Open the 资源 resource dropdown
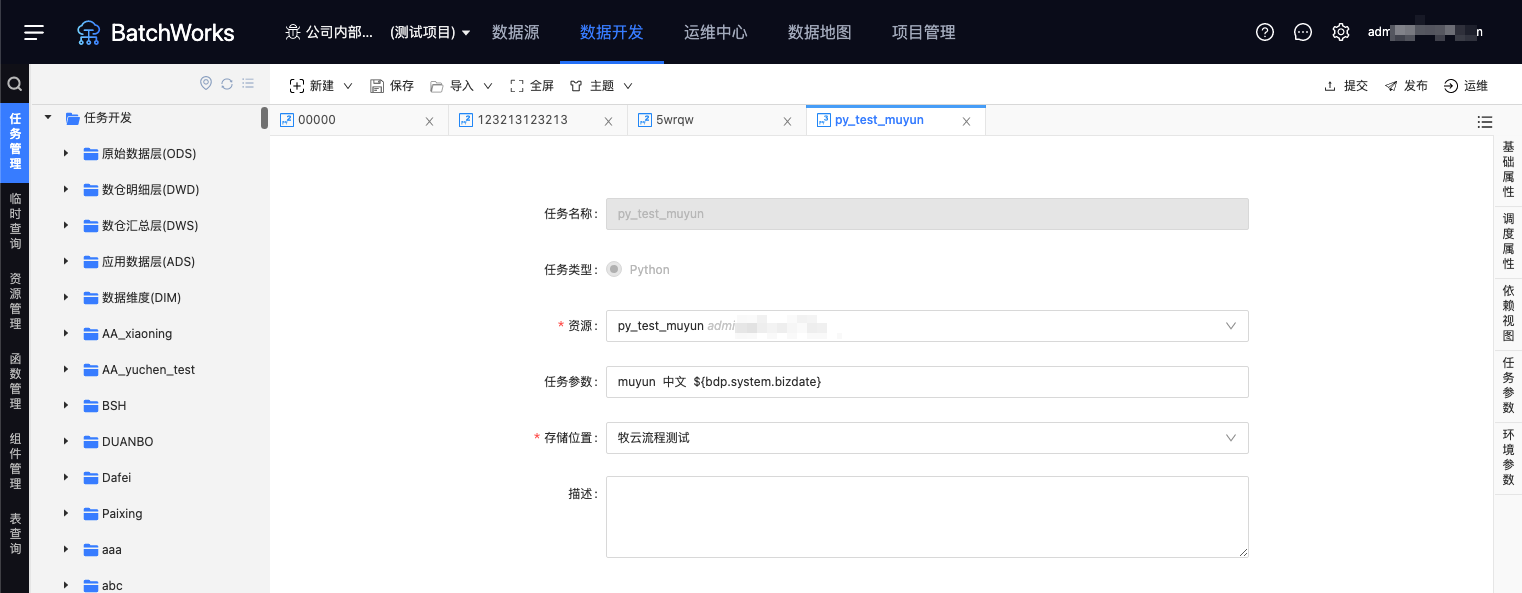 pos(927,326)
